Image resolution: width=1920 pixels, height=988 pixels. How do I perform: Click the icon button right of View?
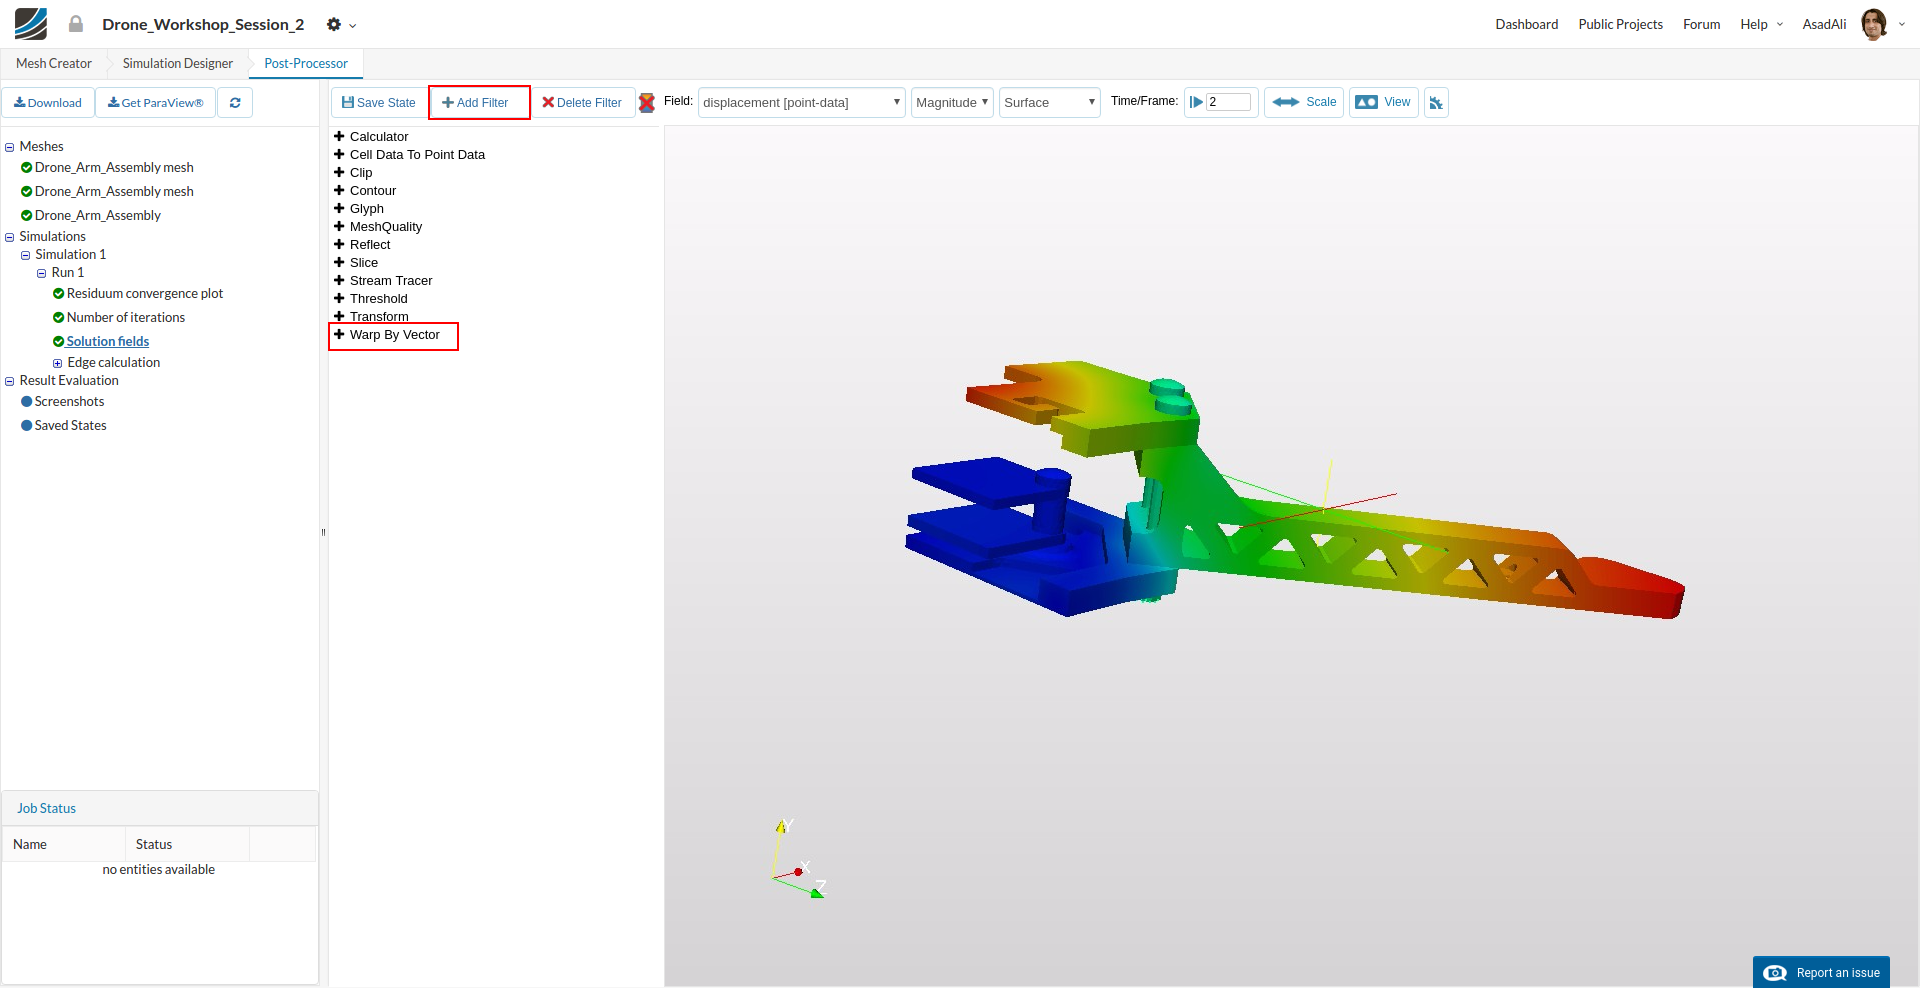coord(1436,102)
